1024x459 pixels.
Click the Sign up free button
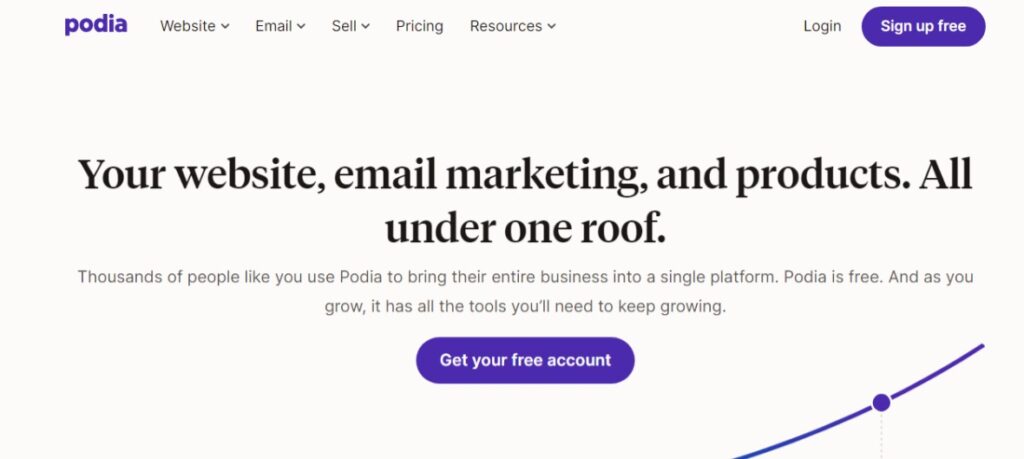coord(923,26)
